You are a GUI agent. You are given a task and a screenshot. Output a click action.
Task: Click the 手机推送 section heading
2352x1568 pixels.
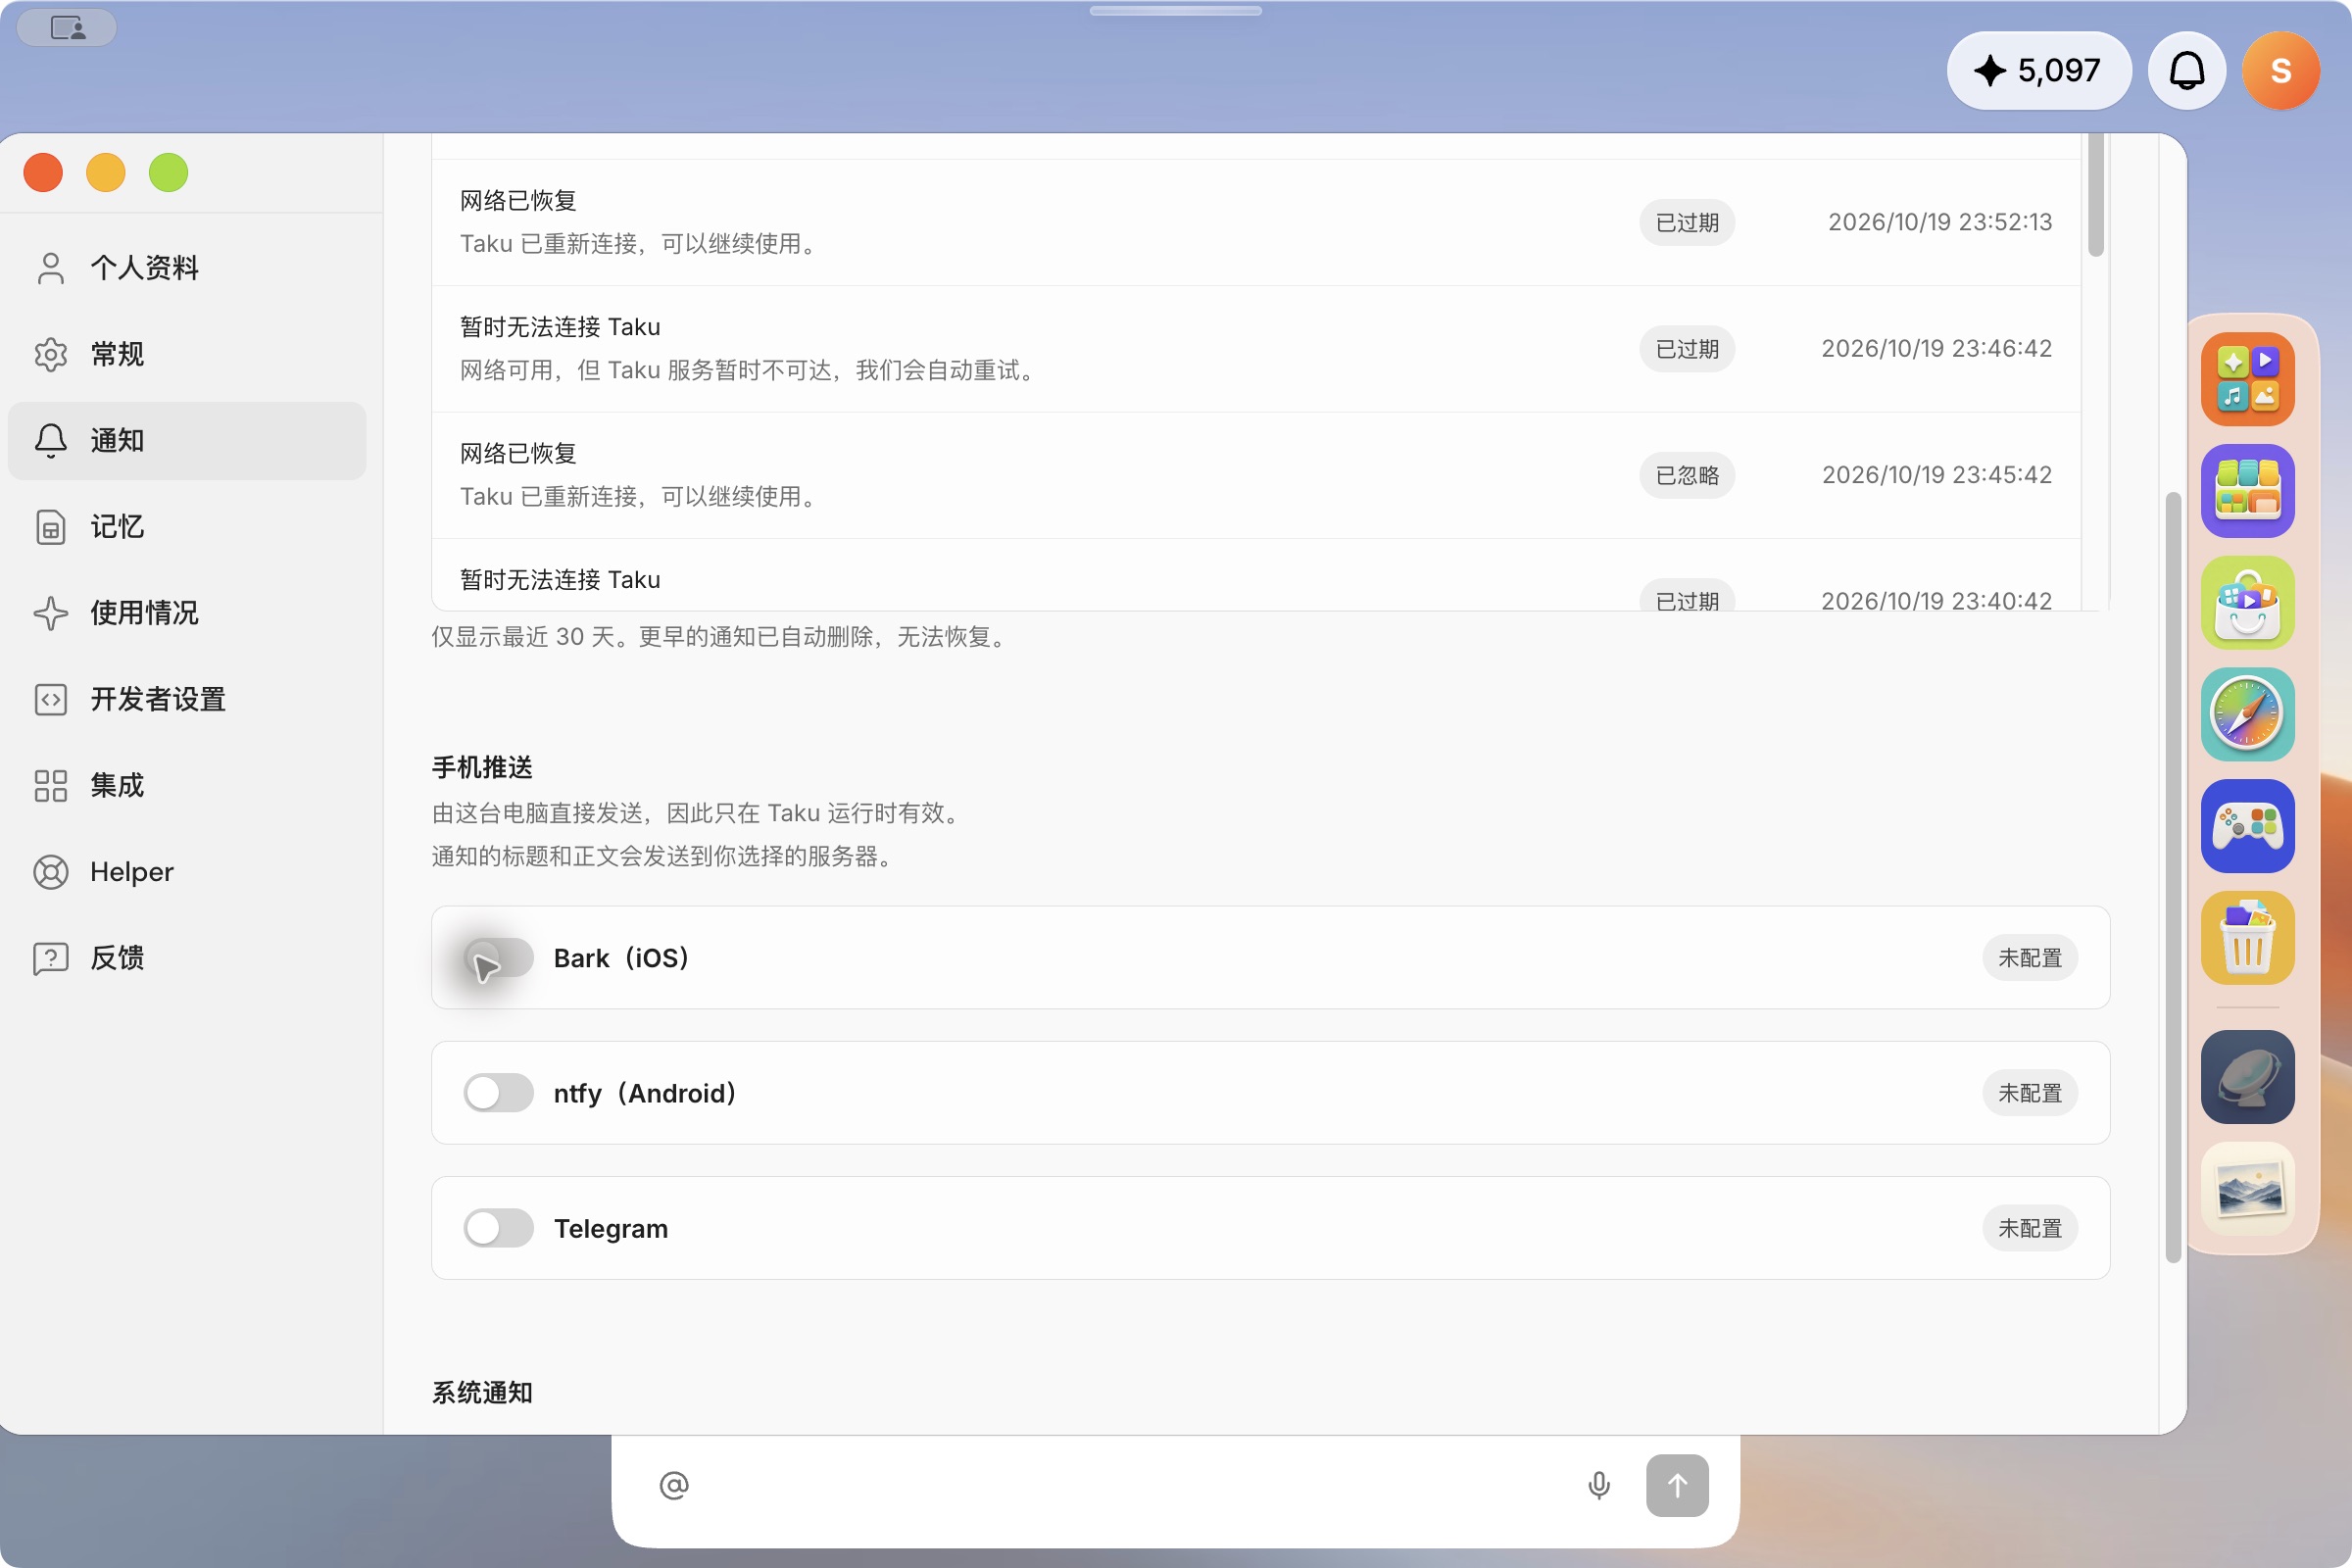click(482, 767)
